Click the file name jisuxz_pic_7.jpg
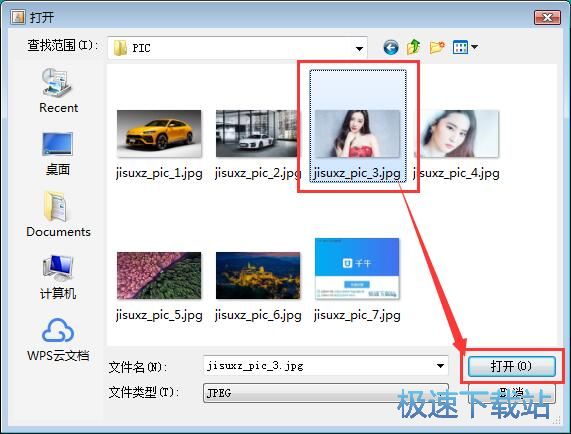The width and height of the screenshot is (571, 434). click(x=357, y=315)
